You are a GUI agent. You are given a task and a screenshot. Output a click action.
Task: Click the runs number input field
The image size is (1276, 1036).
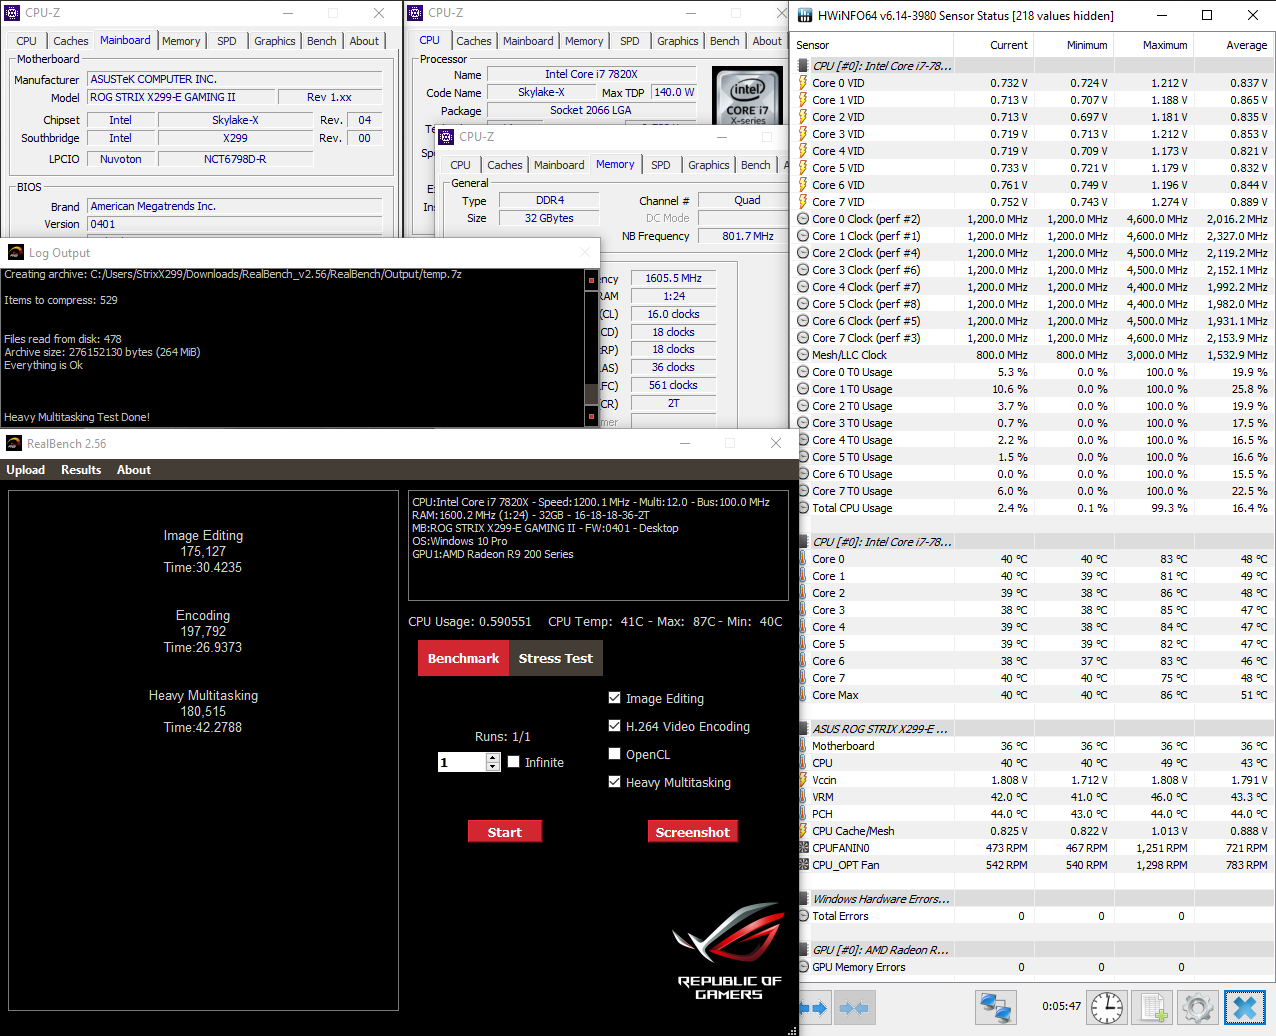pyautogui.click(x=462, y=762)
